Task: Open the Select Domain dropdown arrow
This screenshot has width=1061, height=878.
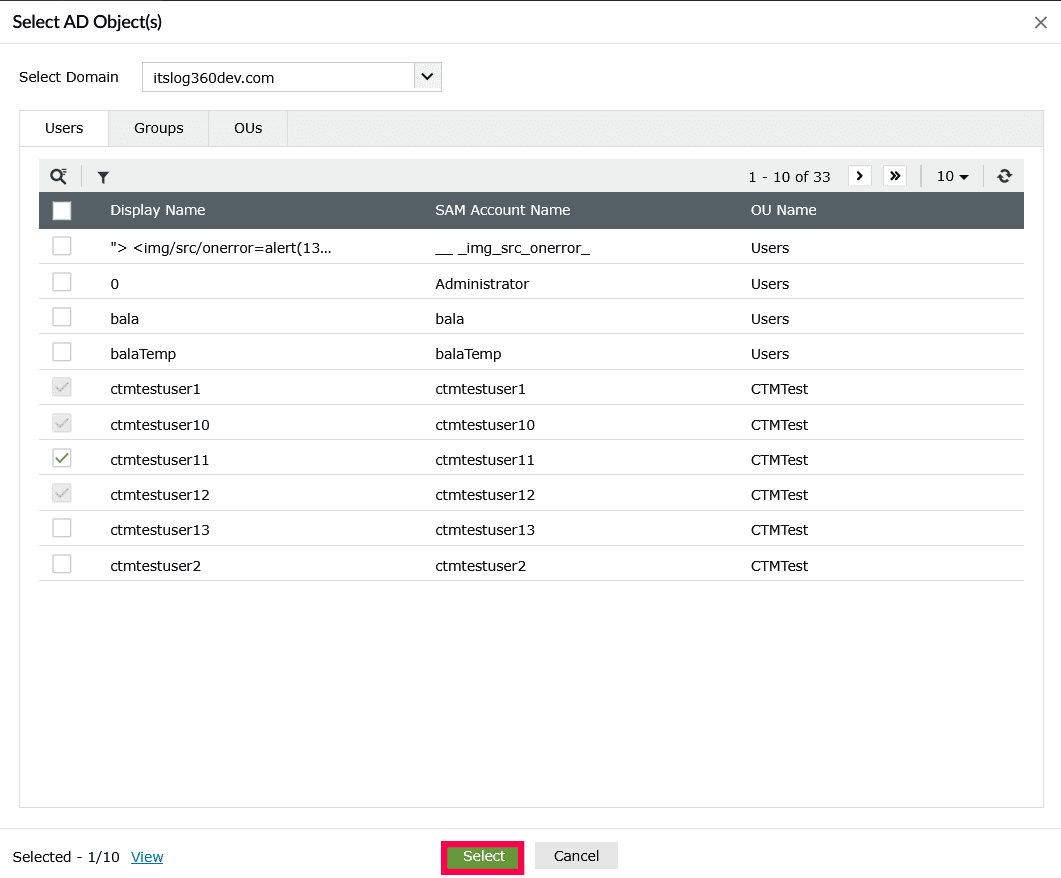Action: click(x=427, y=76)
